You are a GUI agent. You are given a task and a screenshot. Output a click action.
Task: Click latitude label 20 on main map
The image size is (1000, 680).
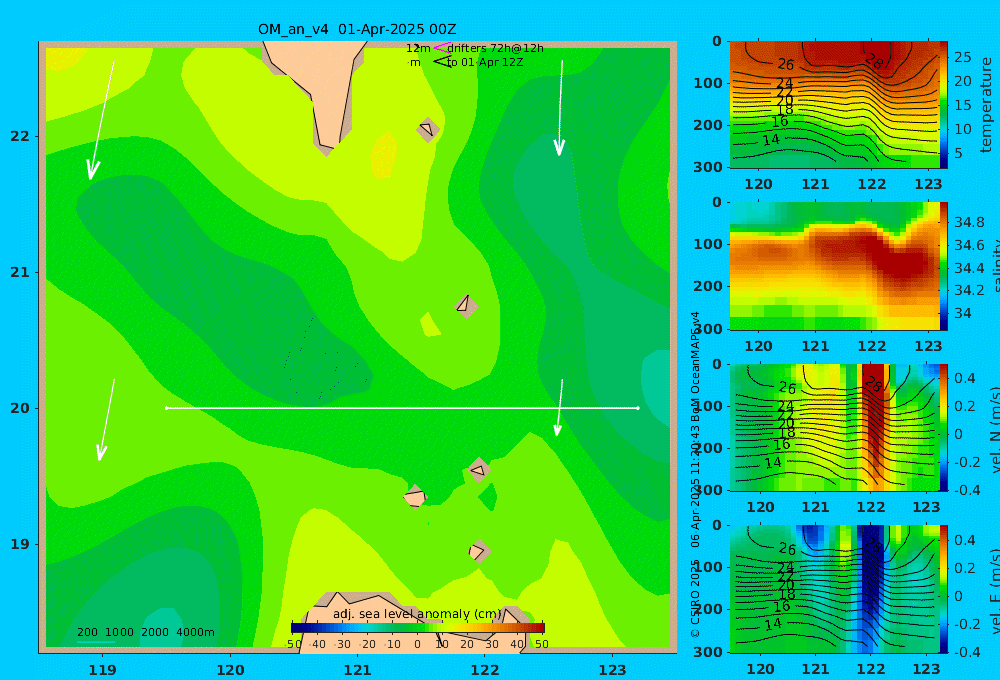20,408
